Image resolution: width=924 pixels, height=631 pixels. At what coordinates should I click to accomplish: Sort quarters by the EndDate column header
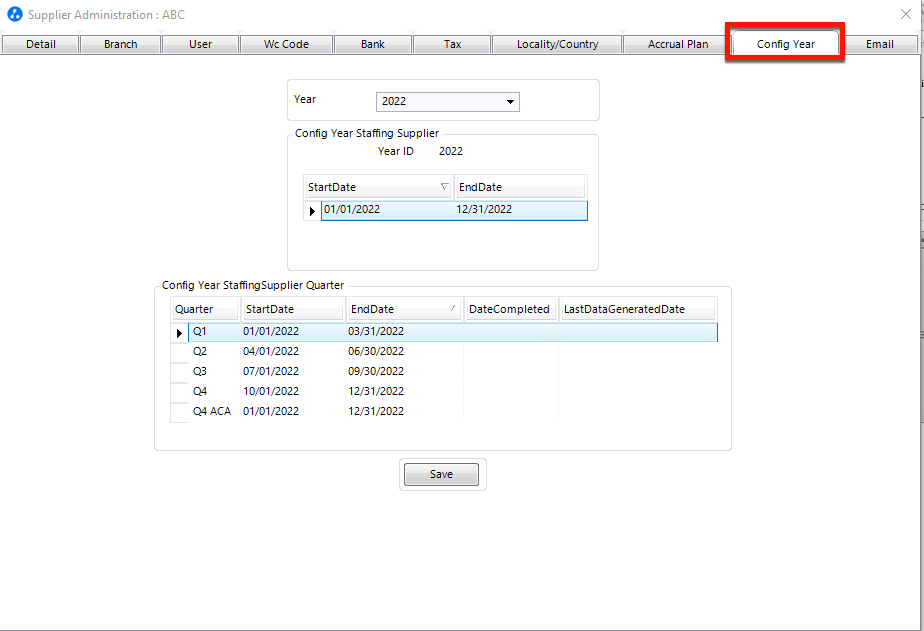tap(404, 309)
